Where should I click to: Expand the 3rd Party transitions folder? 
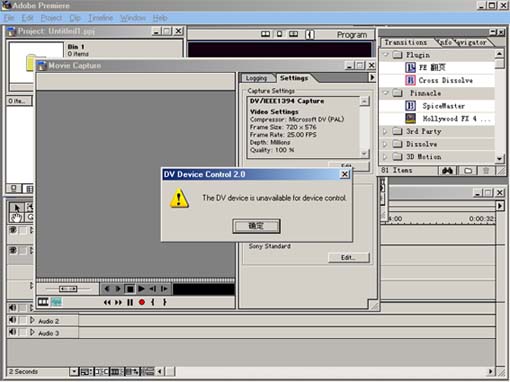pos(385,131)
